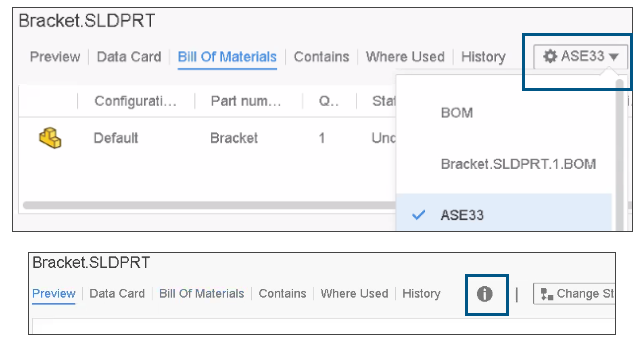Select the checked ASE33 list entry

[x=504, y=215]
